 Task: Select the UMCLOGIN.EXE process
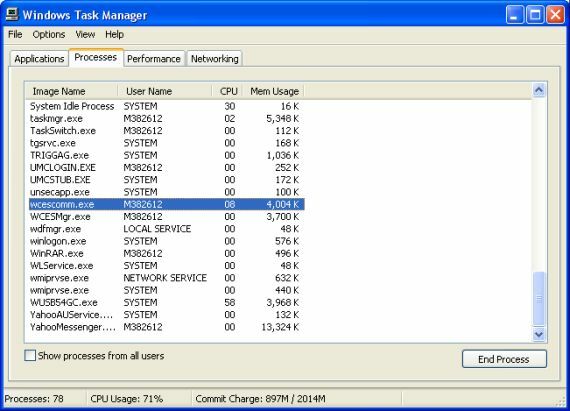(166, 168)
